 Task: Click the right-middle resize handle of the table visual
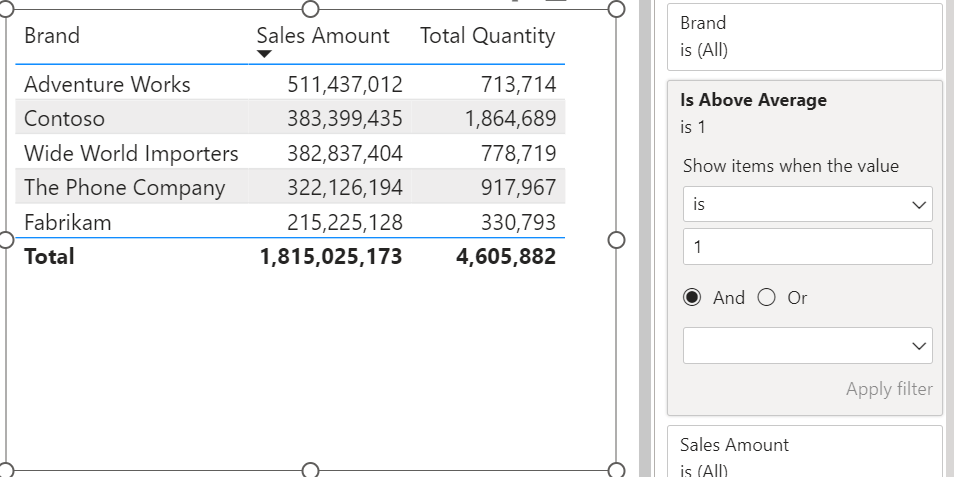click(616, 240)
